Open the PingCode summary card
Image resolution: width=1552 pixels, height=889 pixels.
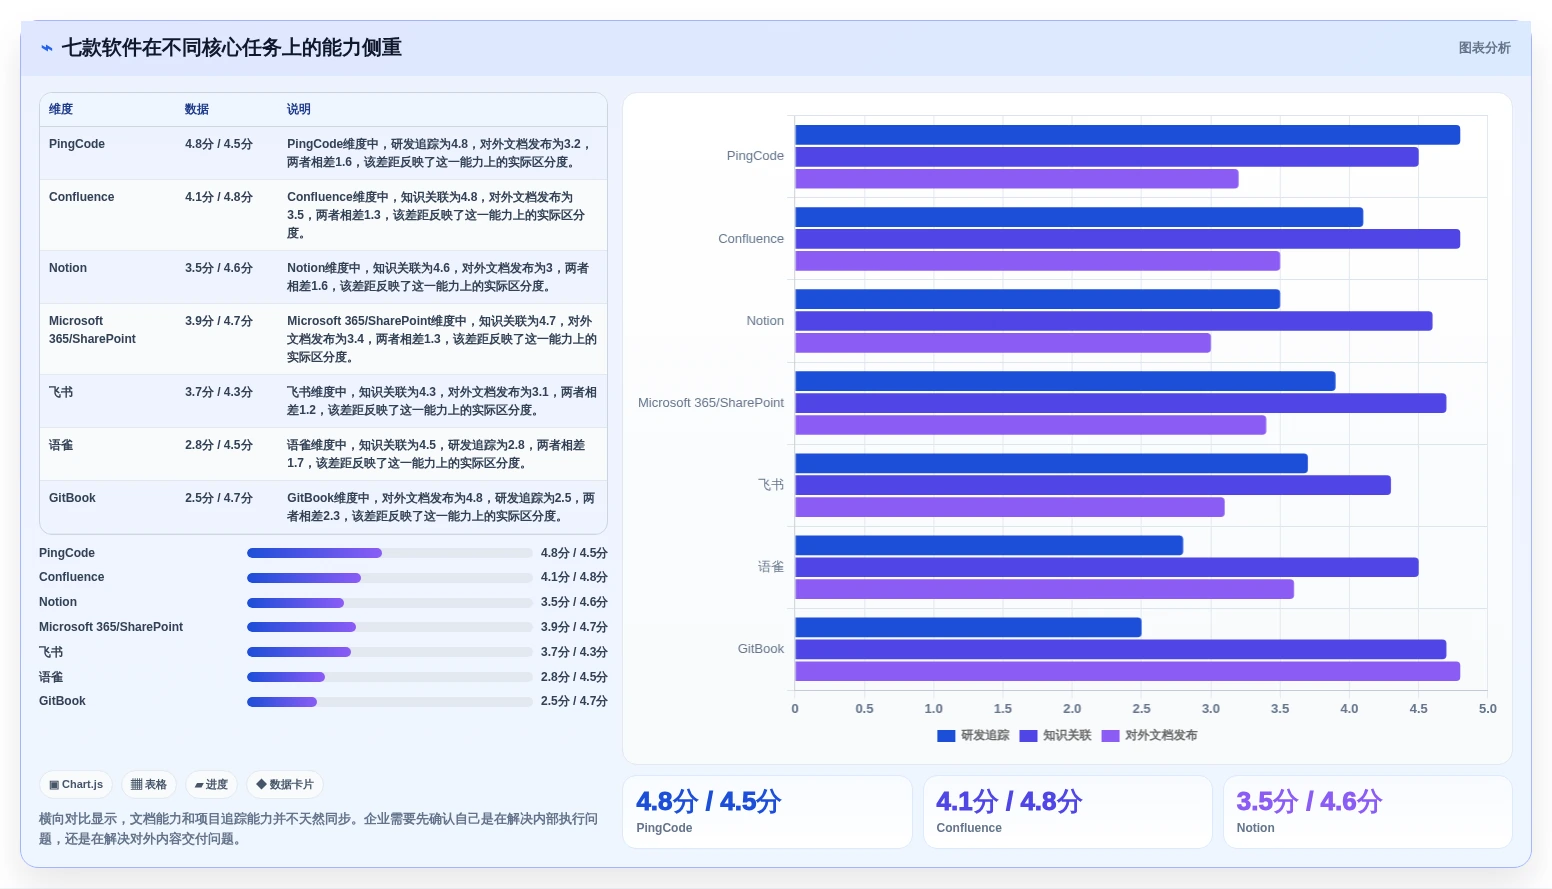(x=767, y=812)
